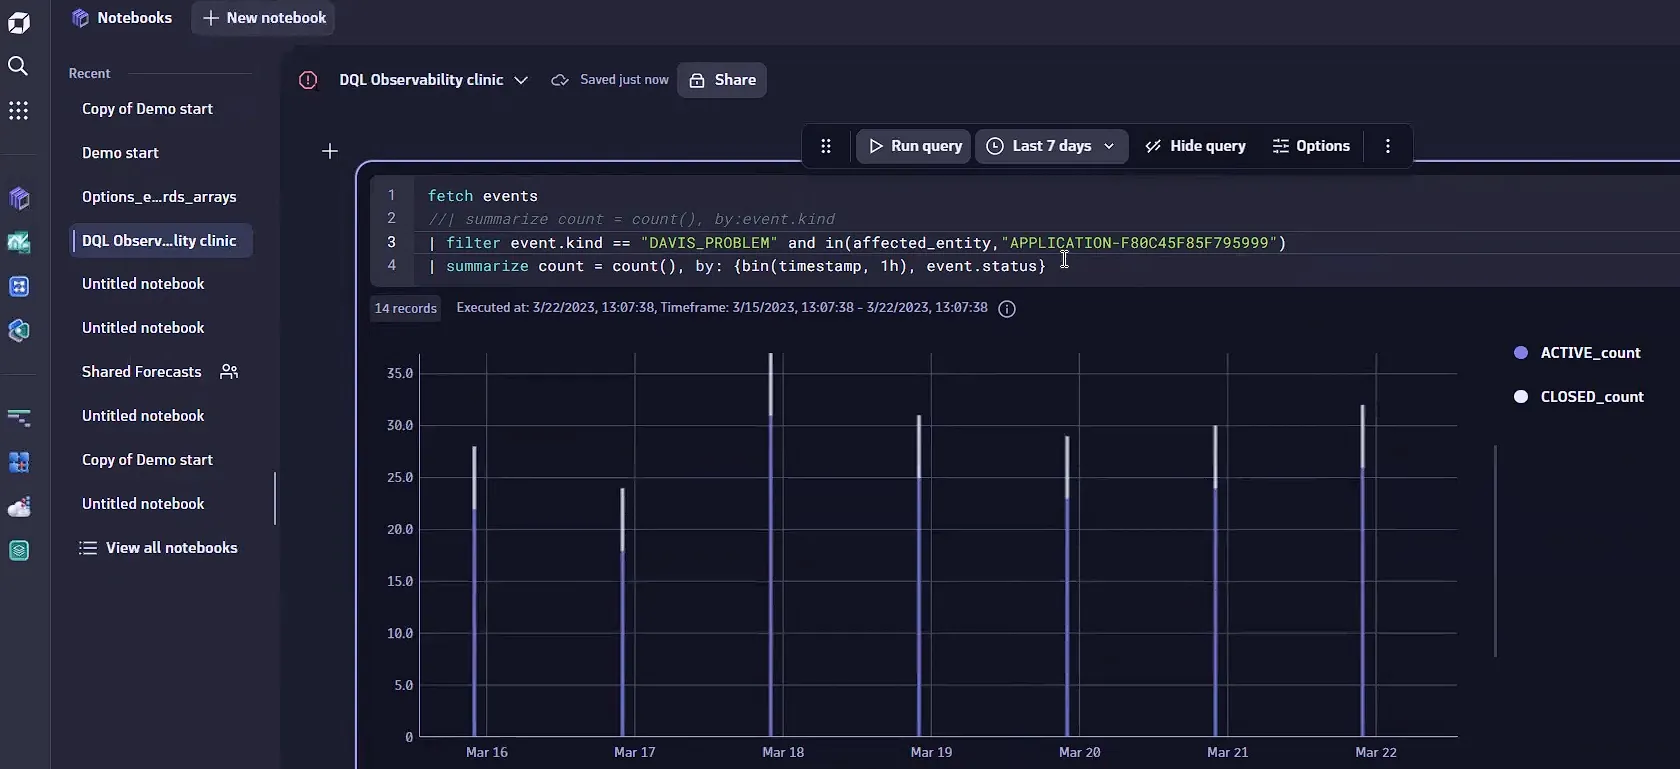Image resolution: width=1680 pixels, height=769 pixels.
Task: Open the blue square app icon in sidebar
Action: [19, 286]
